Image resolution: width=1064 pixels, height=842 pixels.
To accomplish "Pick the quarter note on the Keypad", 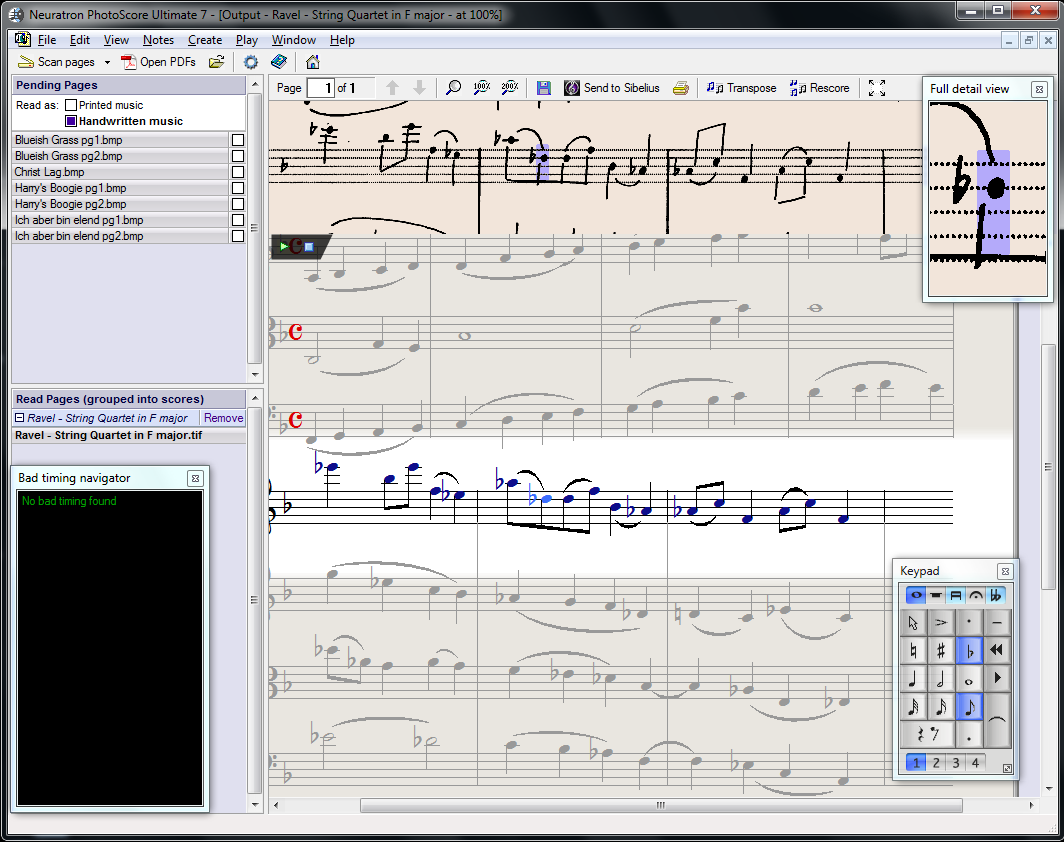I will click(913, 679).
